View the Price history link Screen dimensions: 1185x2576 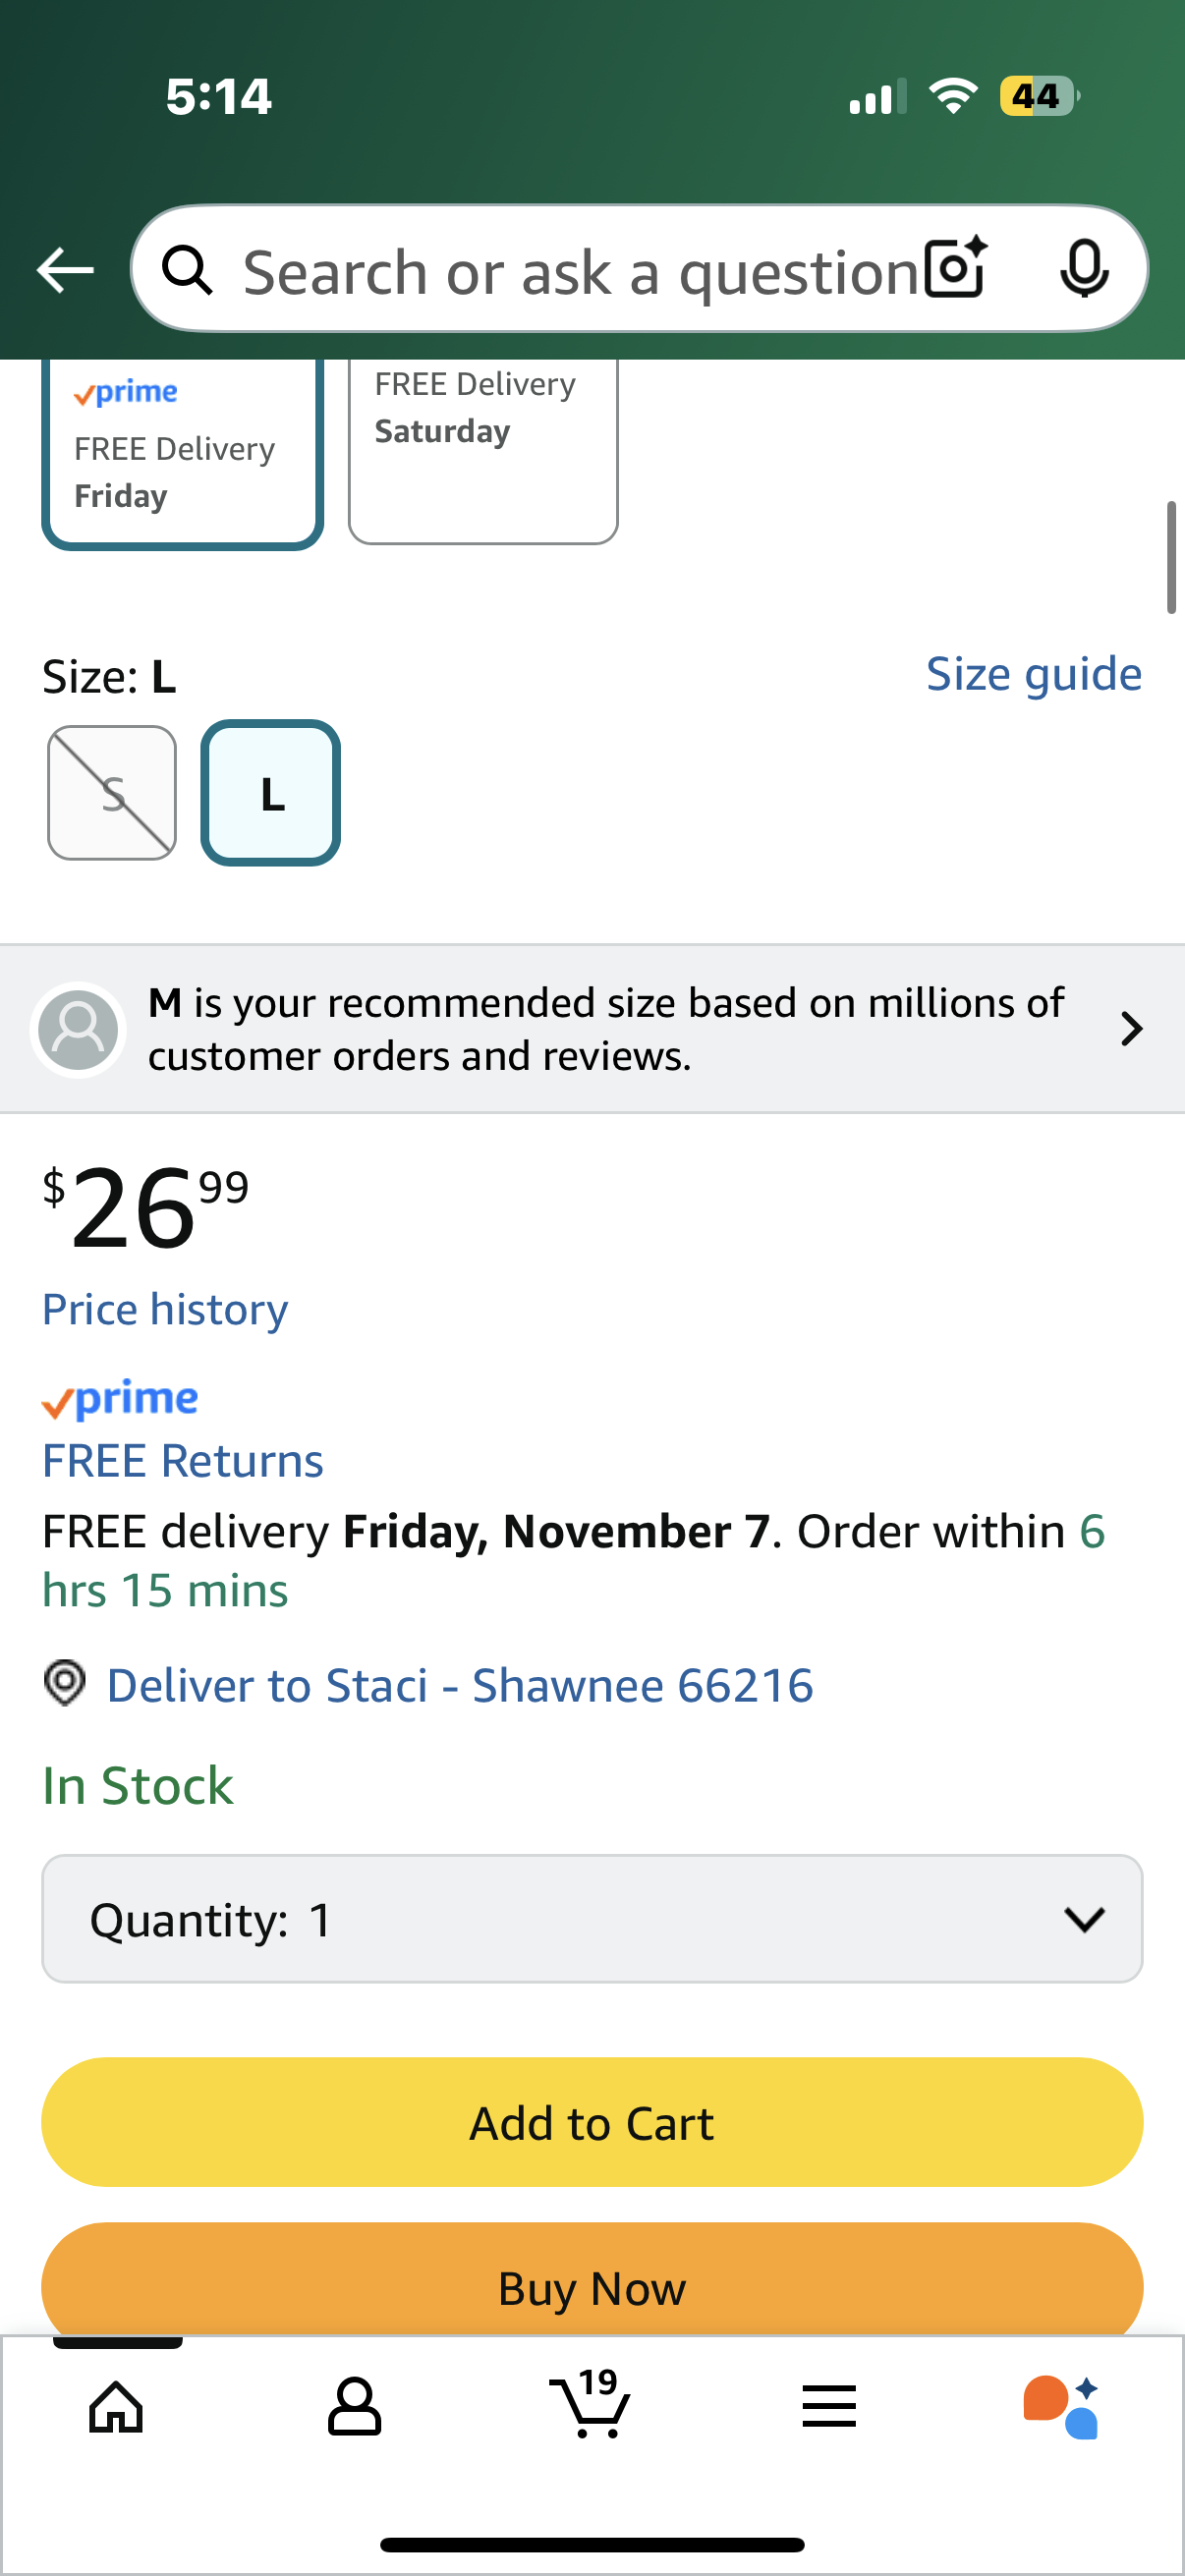[165, 1309]
